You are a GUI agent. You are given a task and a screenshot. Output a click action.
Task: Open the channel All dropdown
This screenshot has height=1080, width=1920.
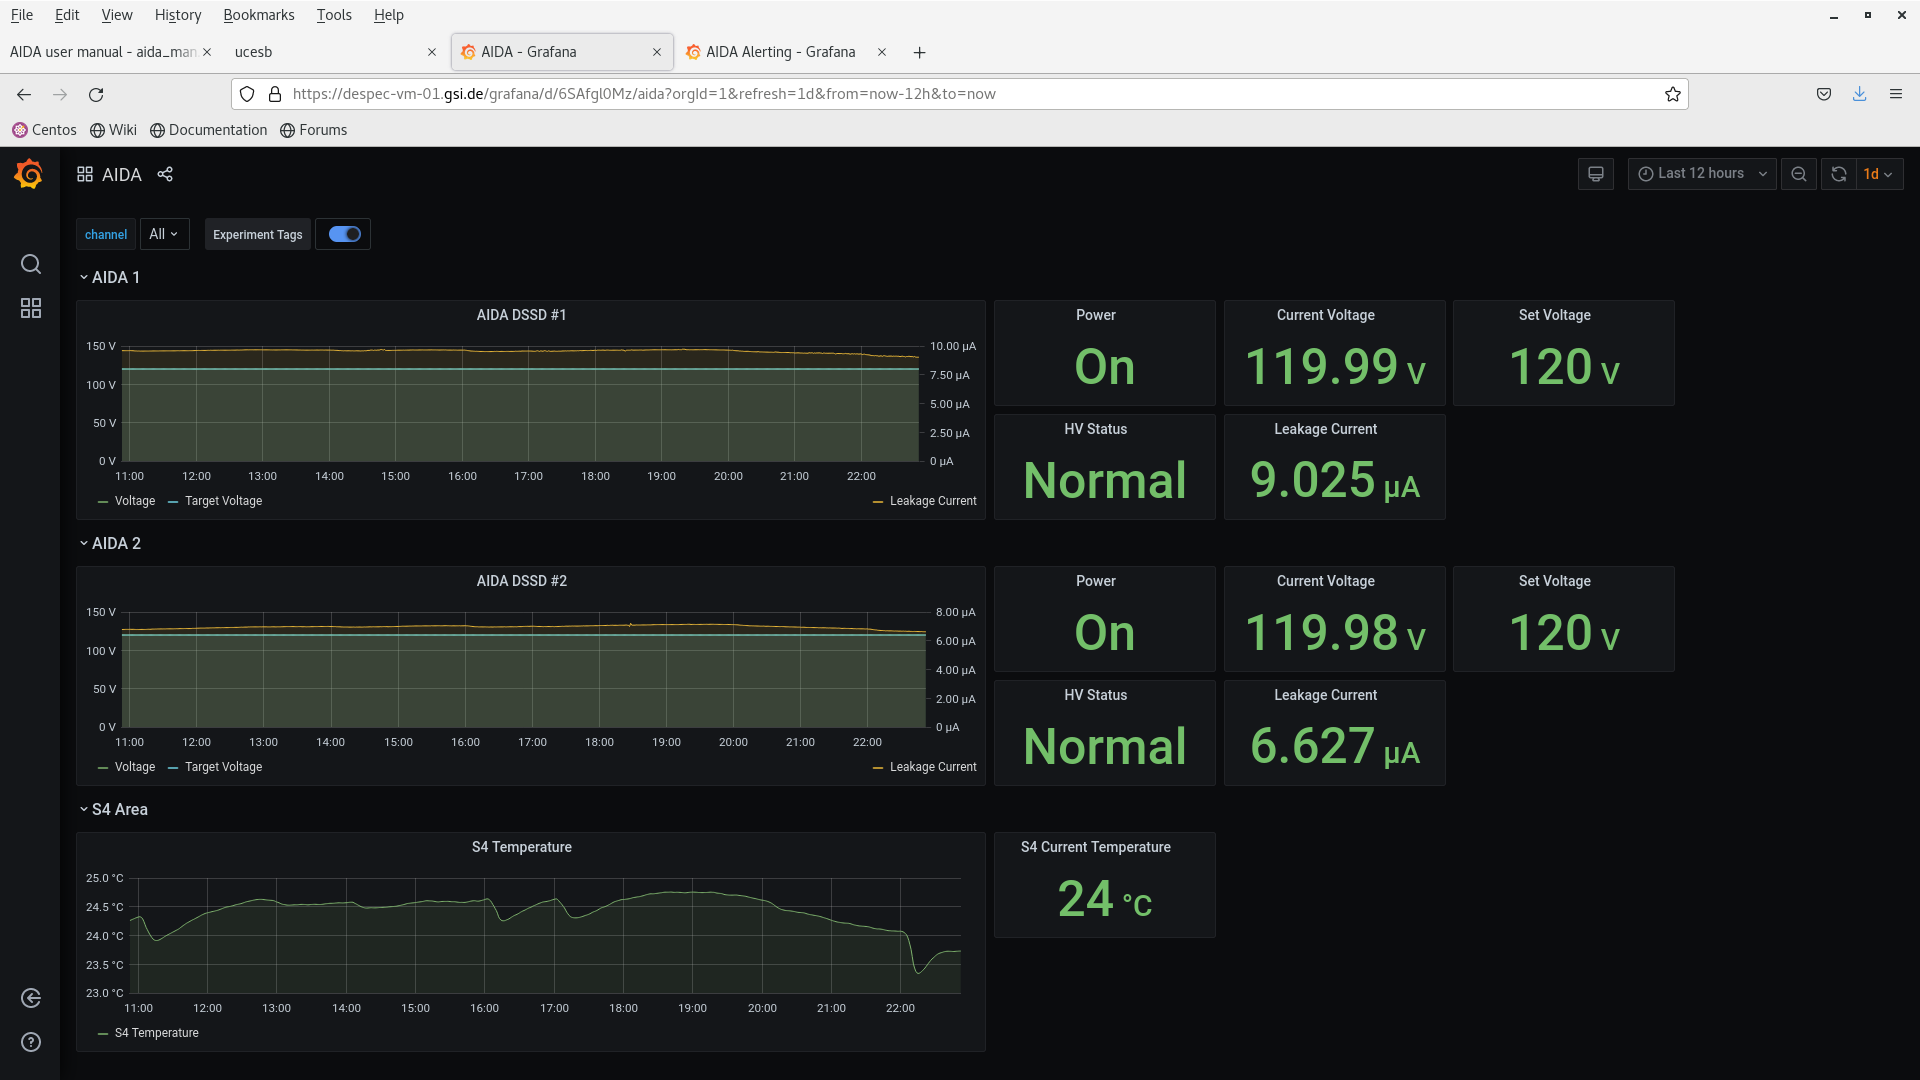click(164, 234)
